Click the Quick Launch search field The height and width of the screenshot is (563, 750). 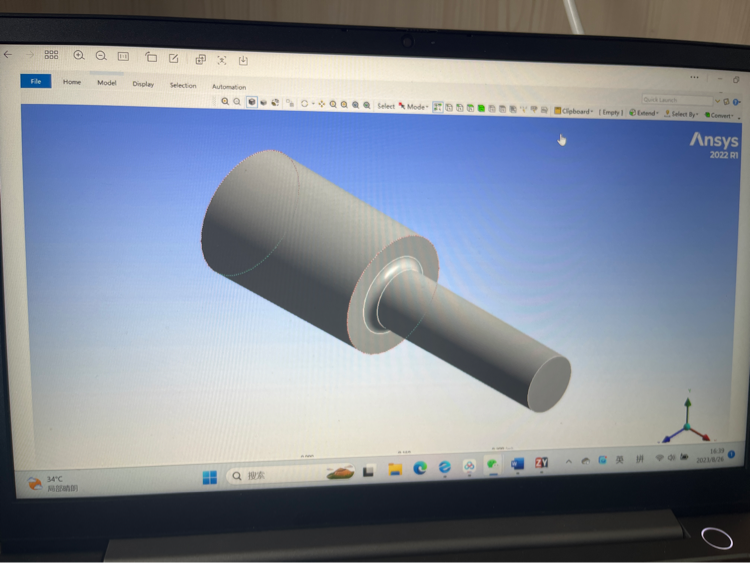(x=677, y=99)
